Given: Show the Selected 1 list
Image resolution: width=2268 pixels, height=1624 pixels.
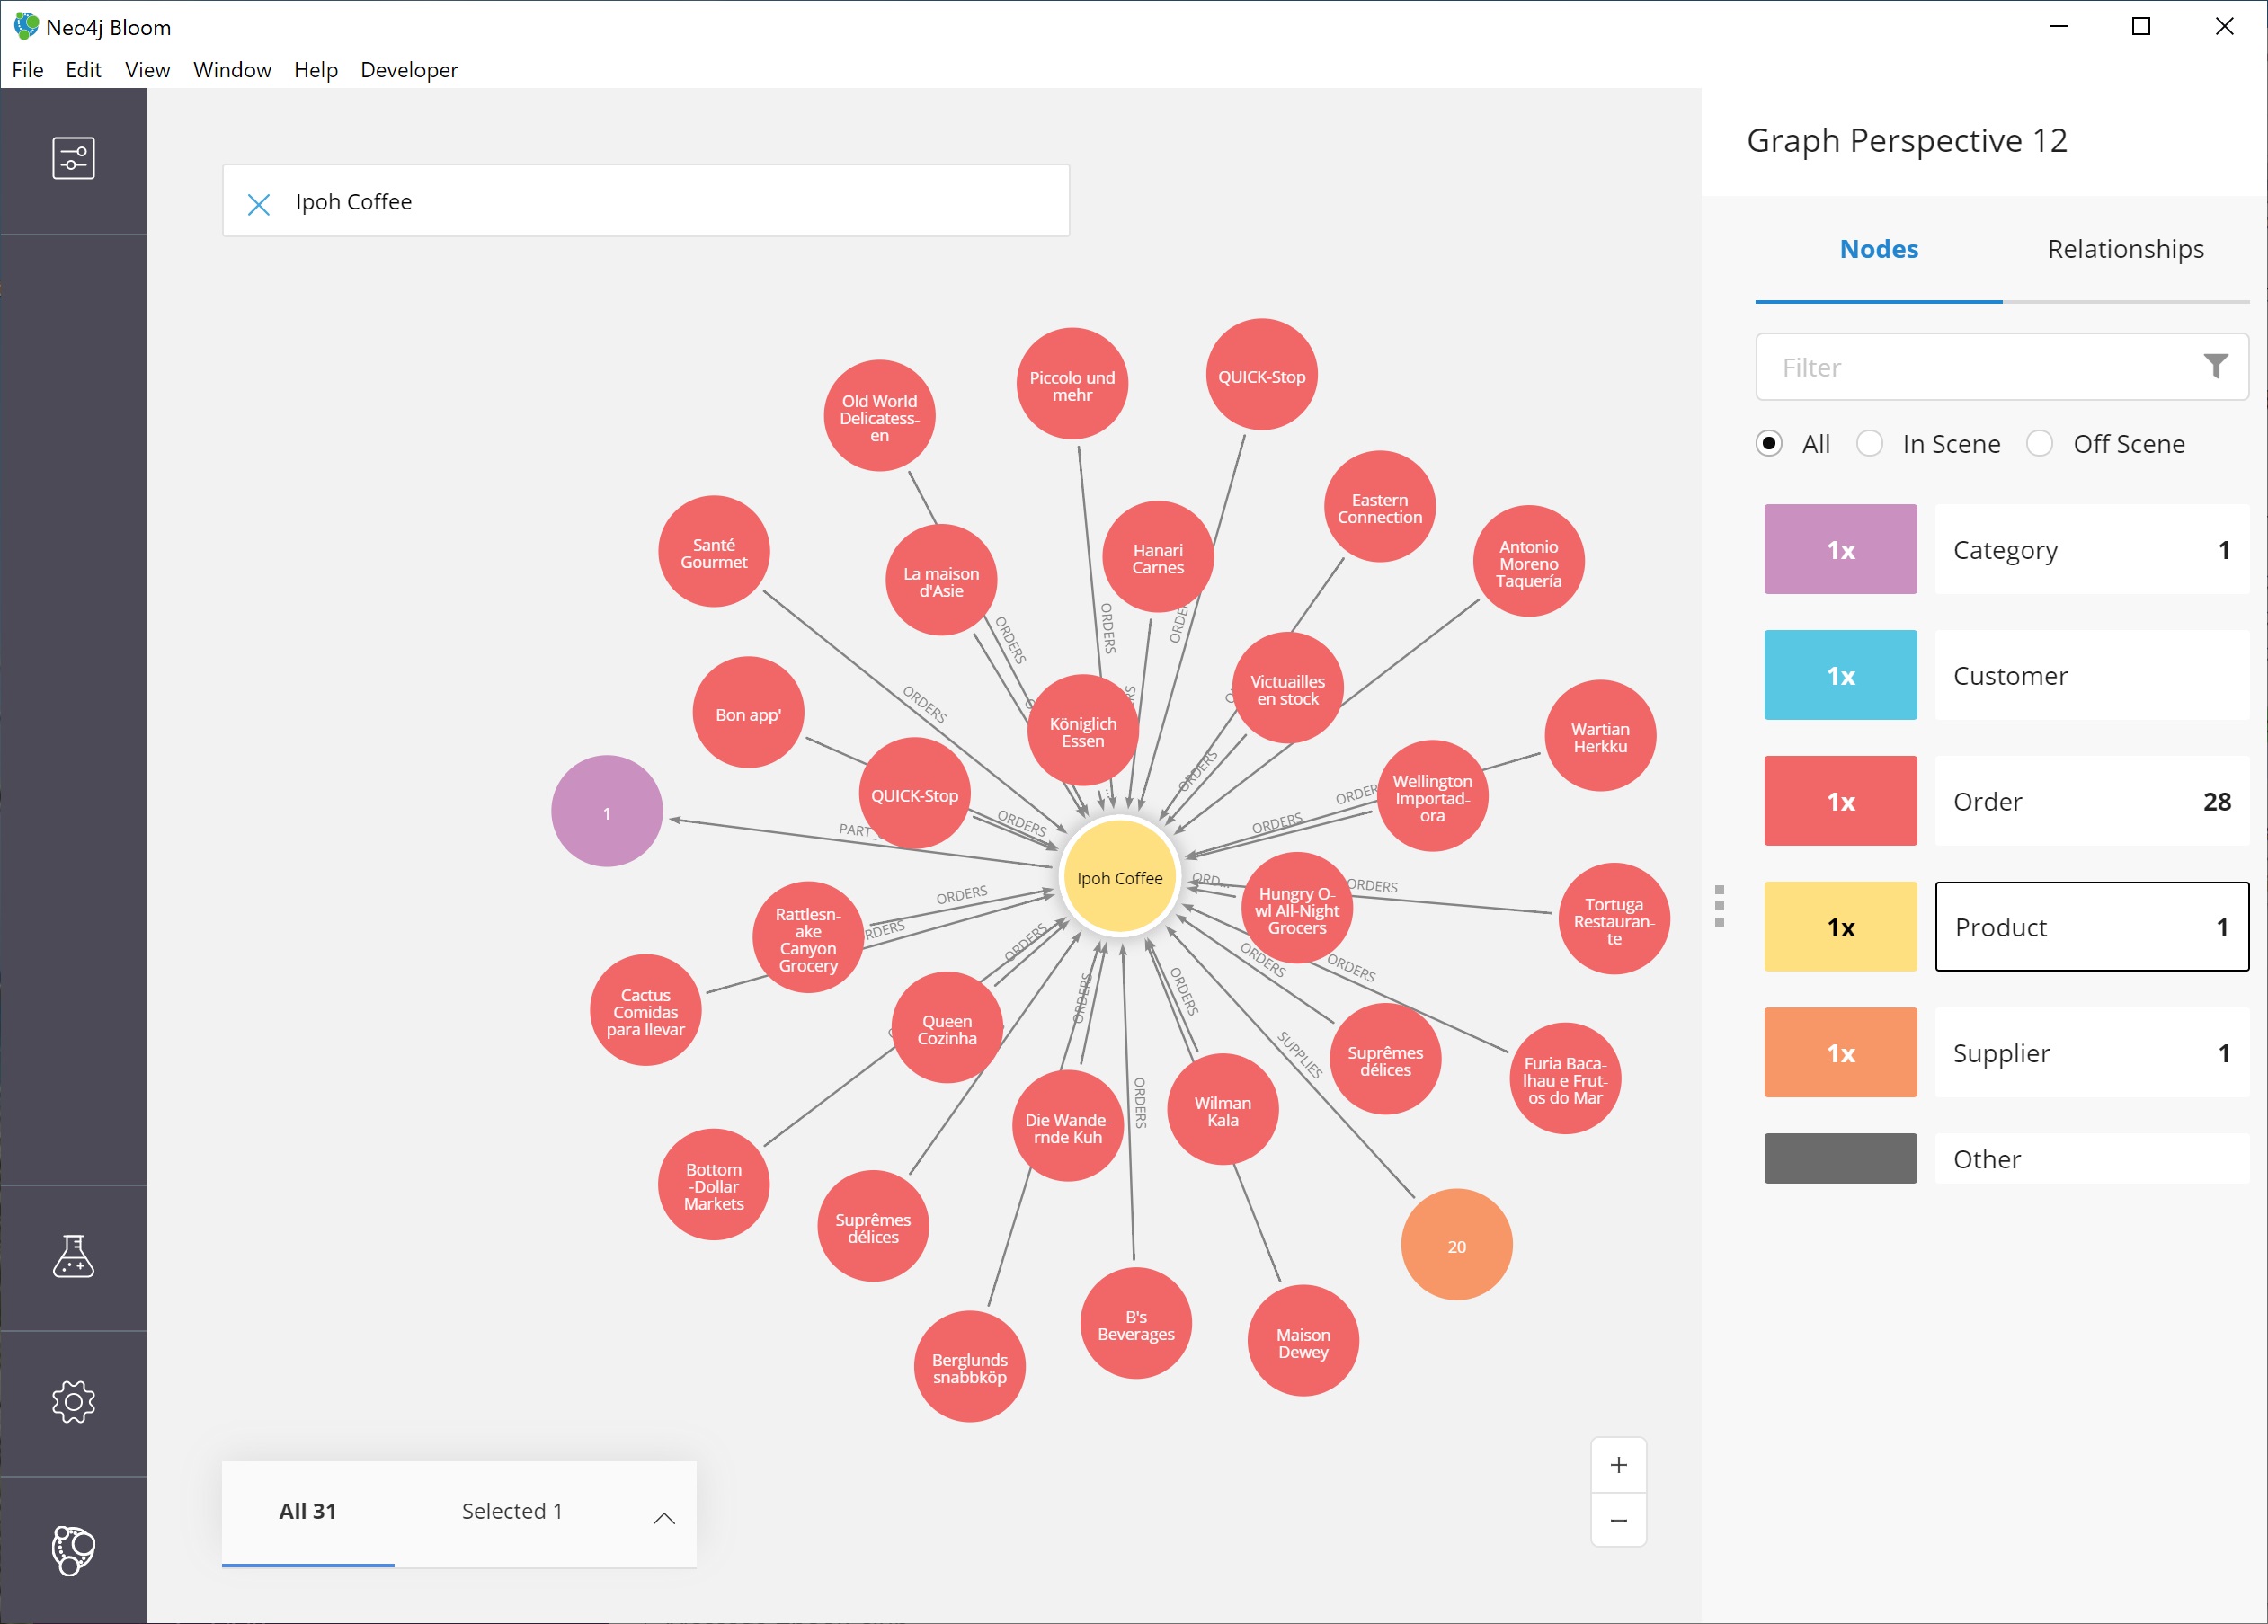Looking at the screenshot, I should [511, 1511].
